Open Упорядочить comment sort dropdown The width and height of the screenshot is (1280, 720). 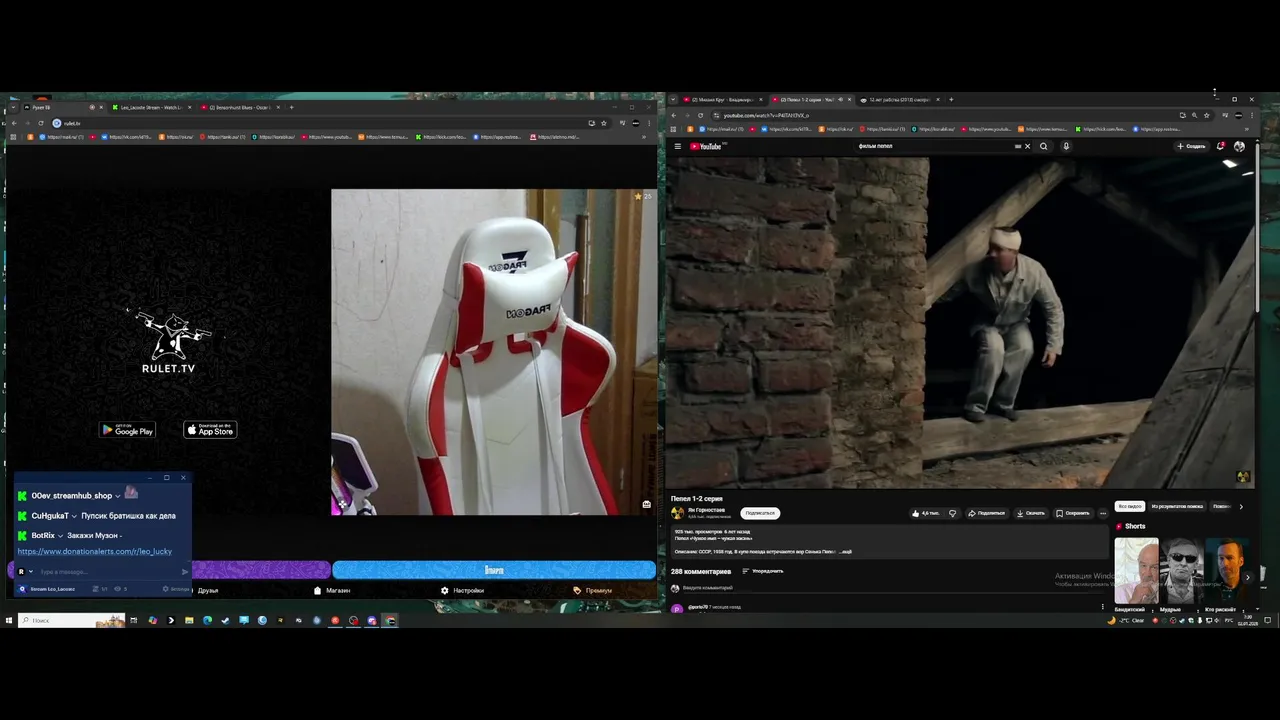[x=762, y=571]
